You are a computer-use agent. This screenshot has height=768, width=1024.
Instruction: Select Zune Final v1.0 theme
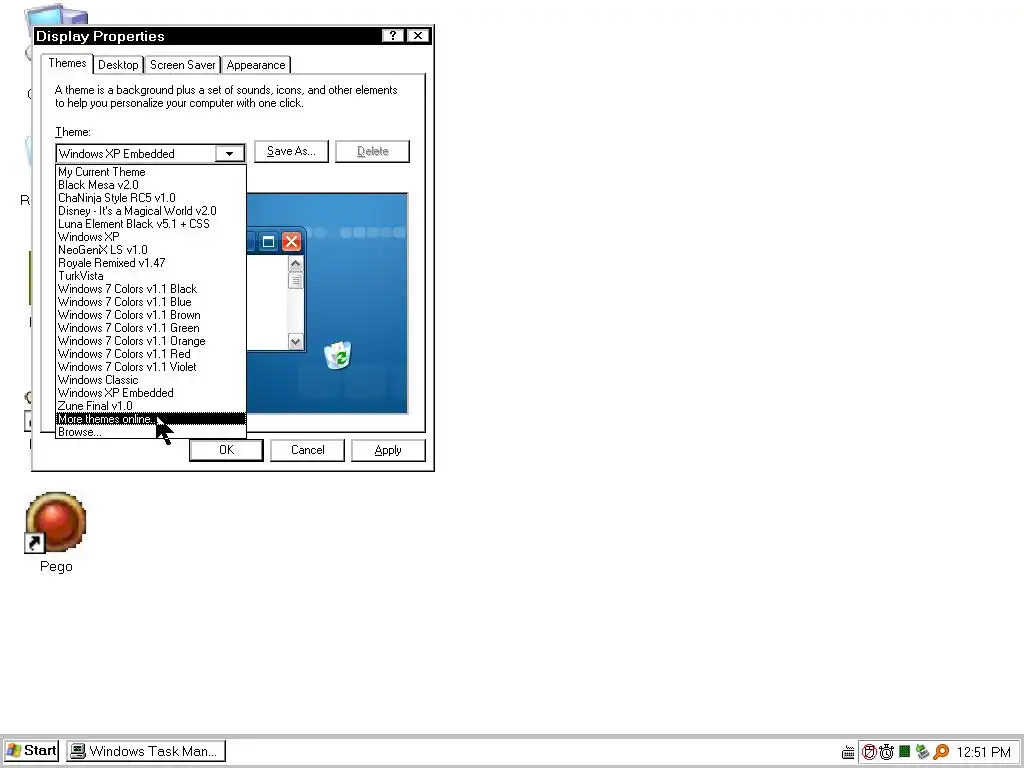coord(151,406)
